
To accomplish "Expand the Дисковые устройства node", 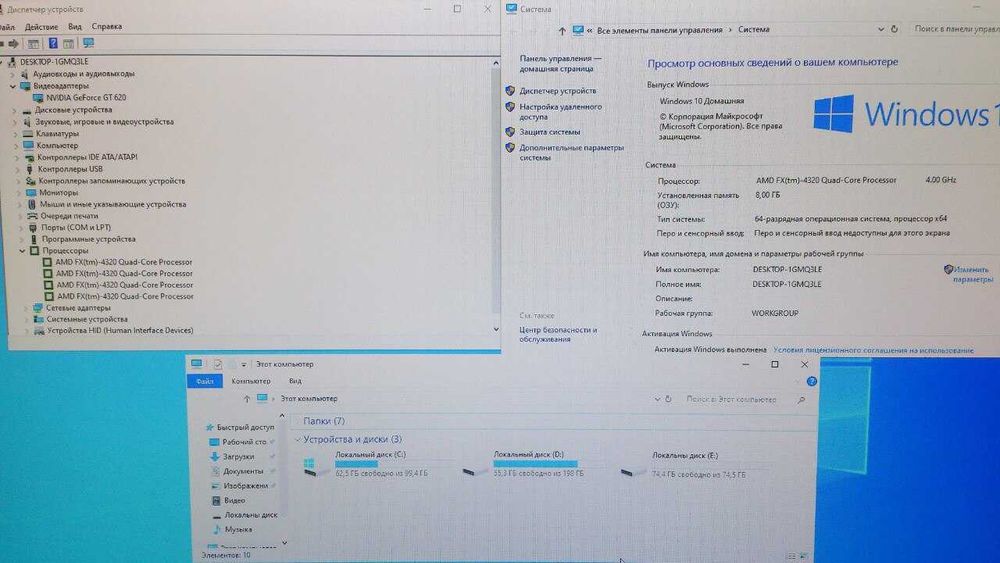I will (x=15, y=110).
